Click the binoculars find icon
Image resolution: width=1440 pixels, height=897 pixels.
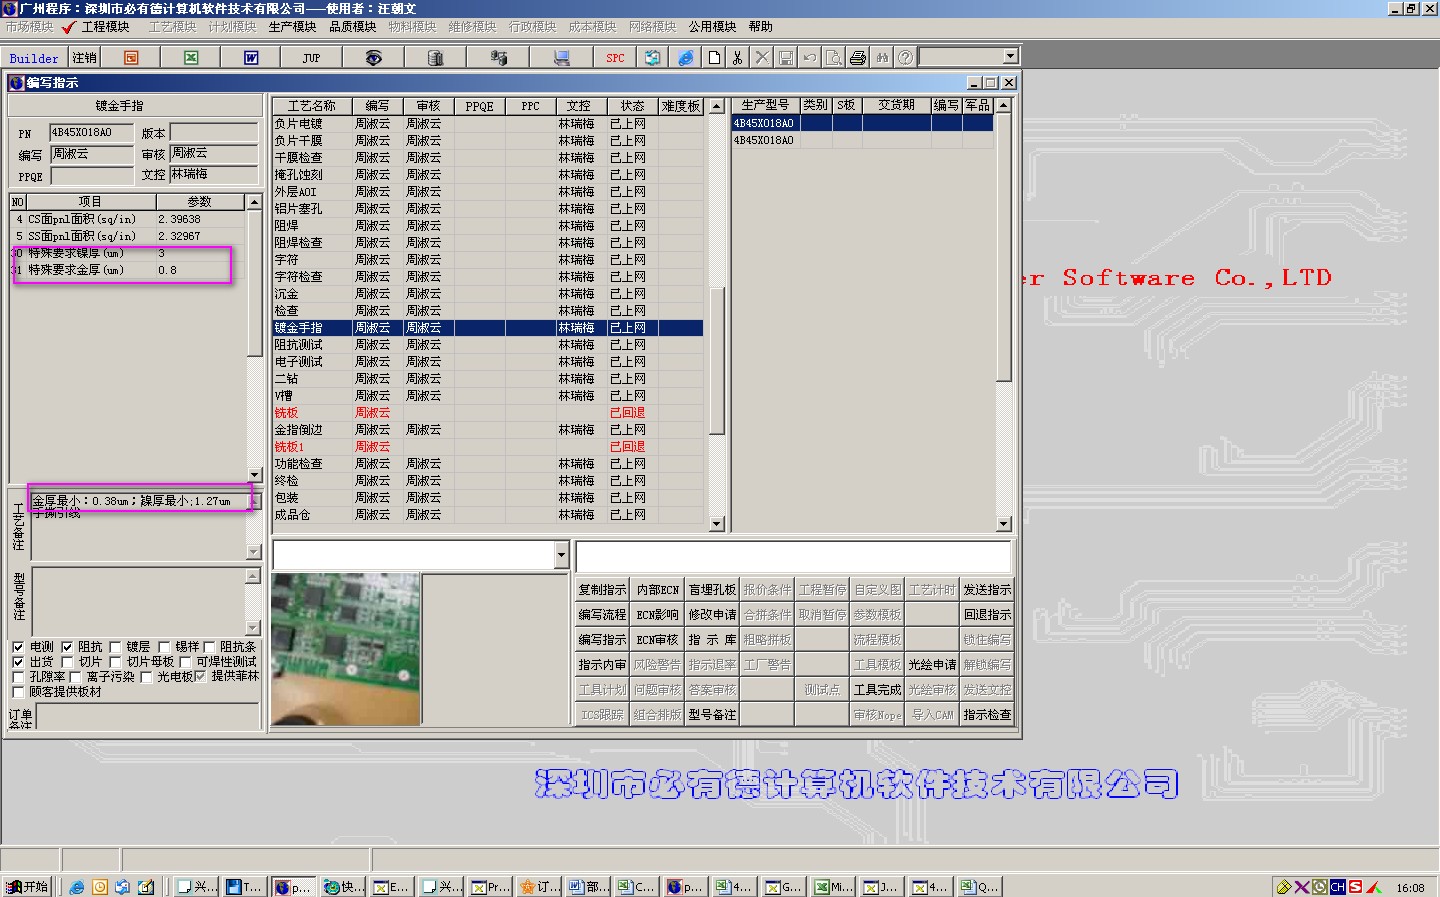pyautogui.click(x=882, y=58)
